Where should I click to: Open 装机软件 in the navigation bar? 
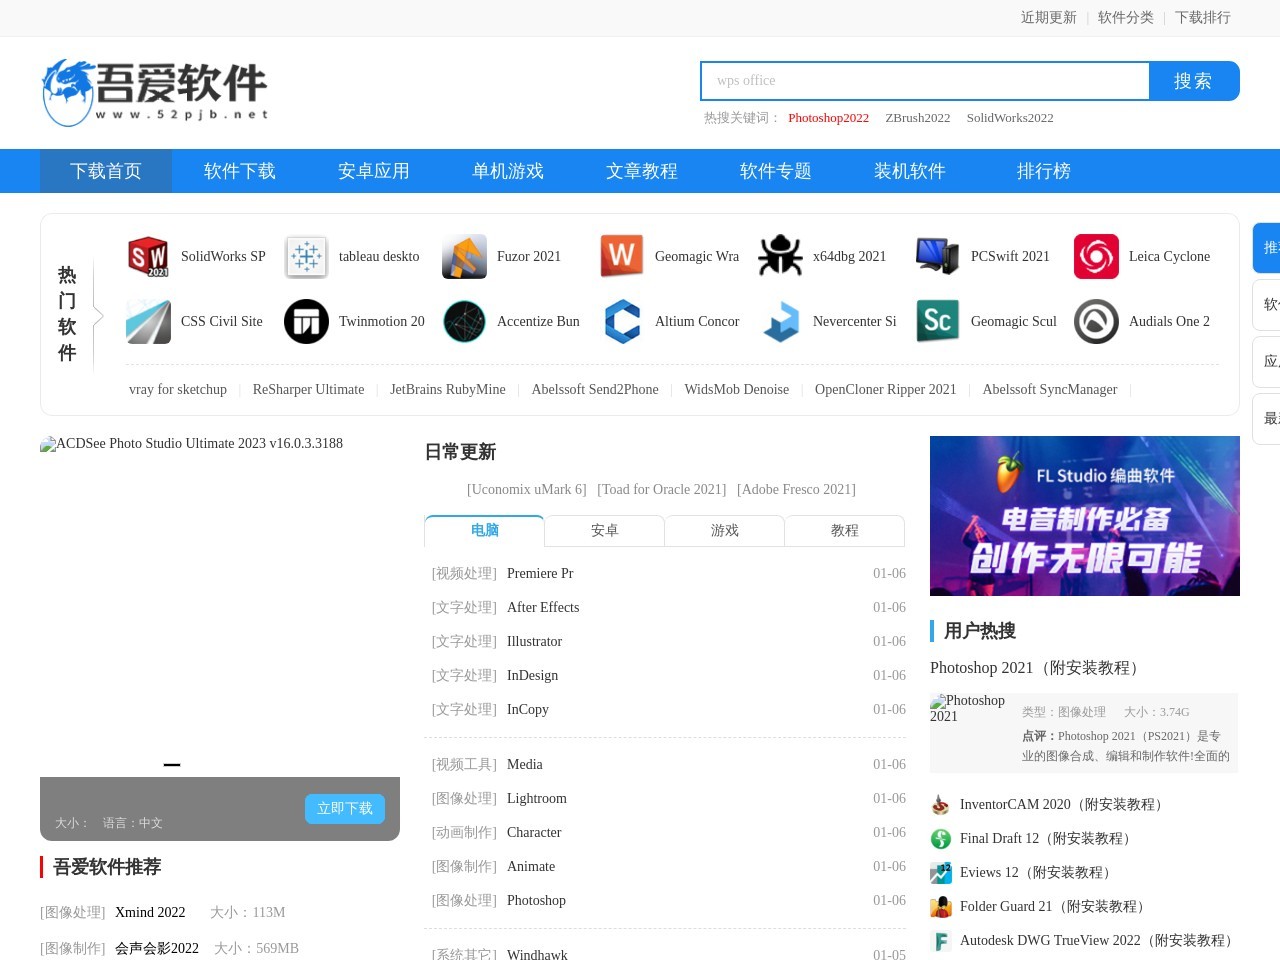[910, 171]
